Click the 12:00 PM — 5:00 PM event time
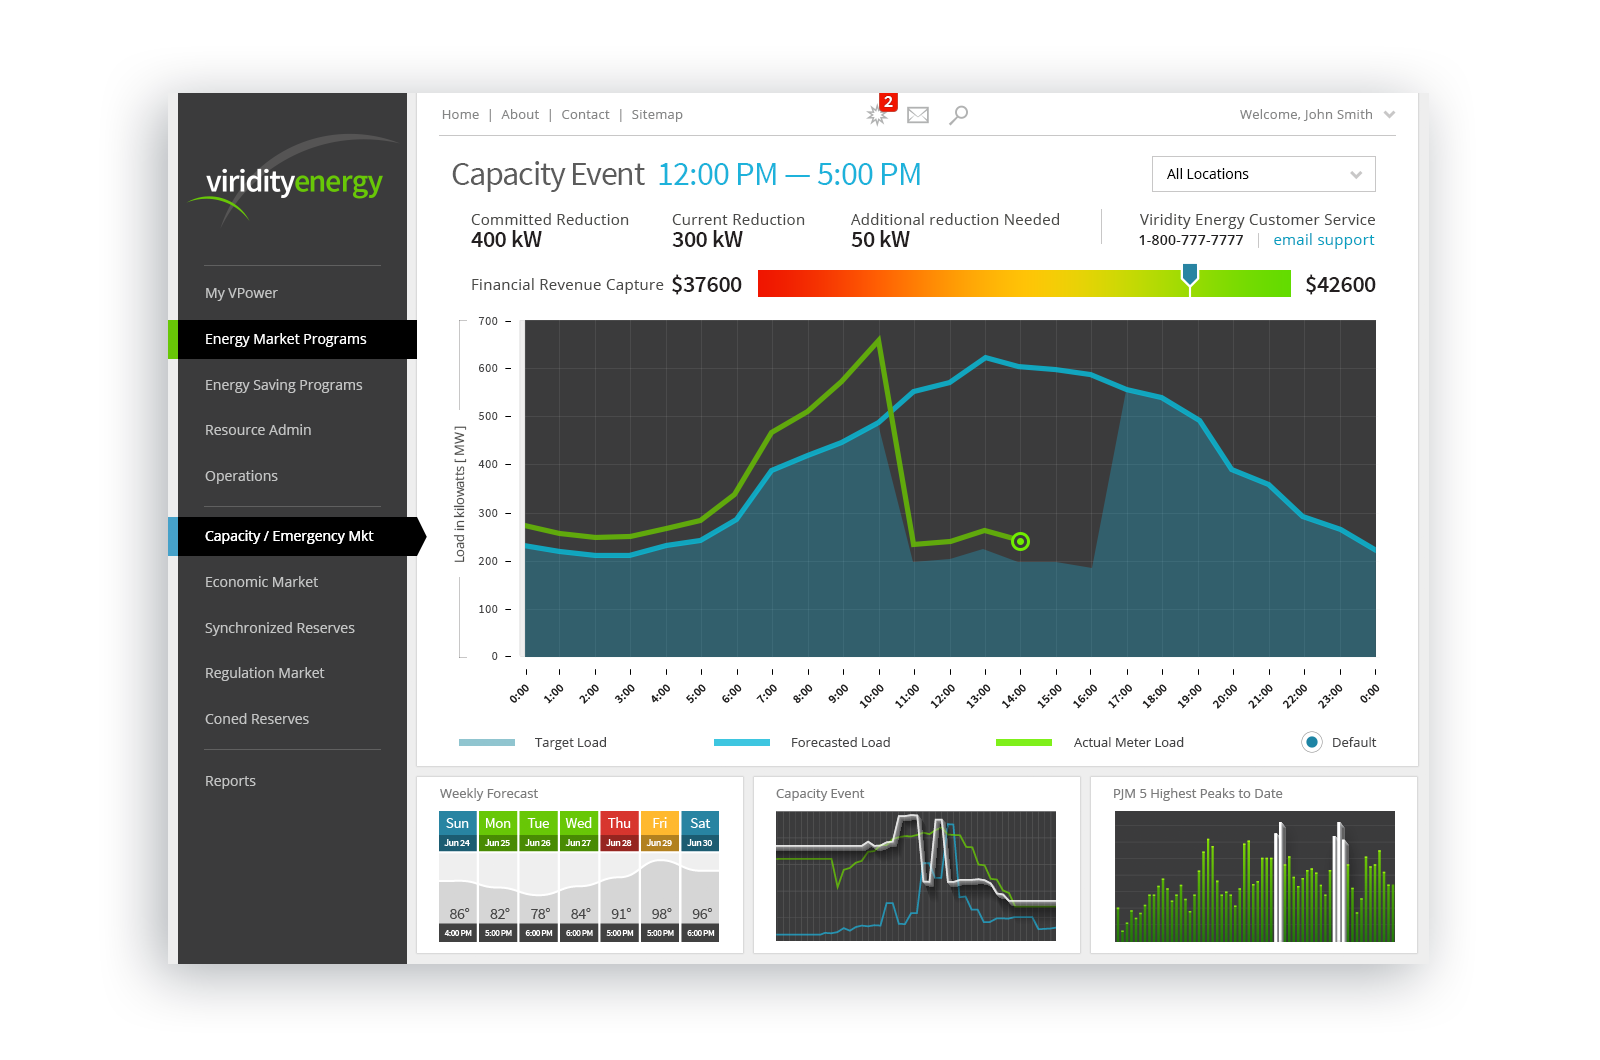The image size is (1600, 1060). point(789,175)
